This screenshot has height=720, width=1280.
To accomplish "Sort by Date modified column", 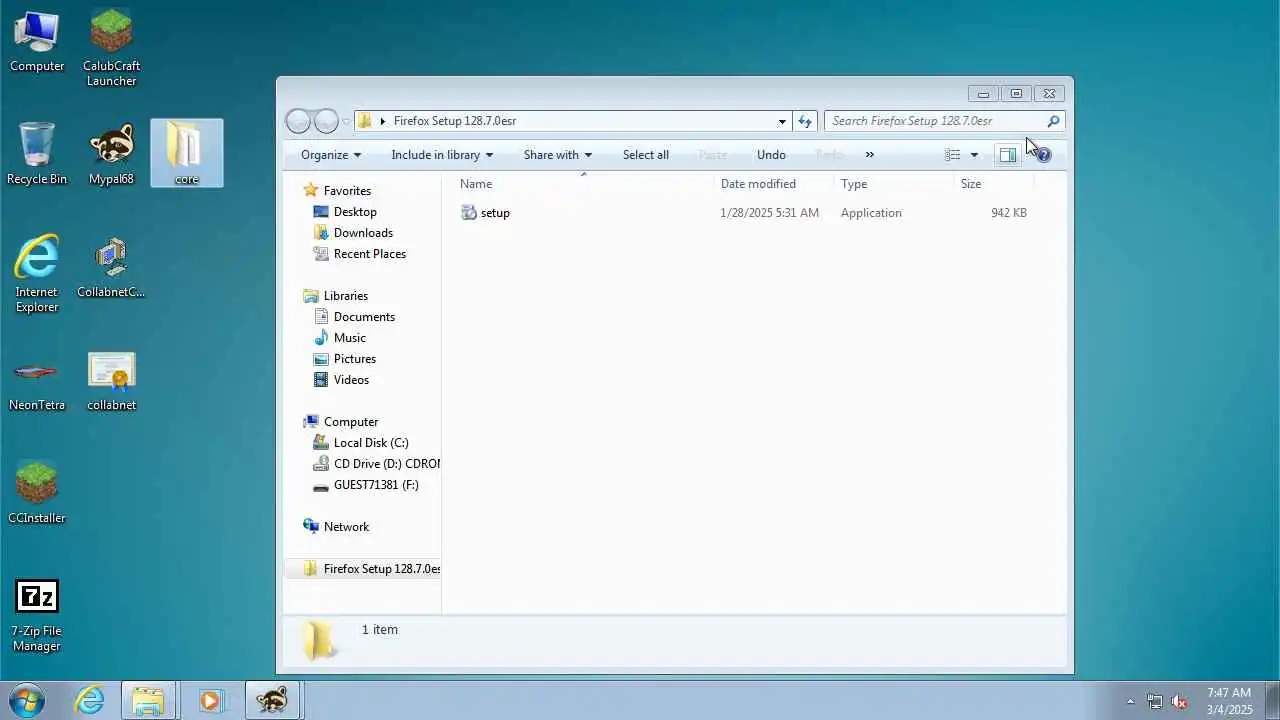I will point(774,184).
